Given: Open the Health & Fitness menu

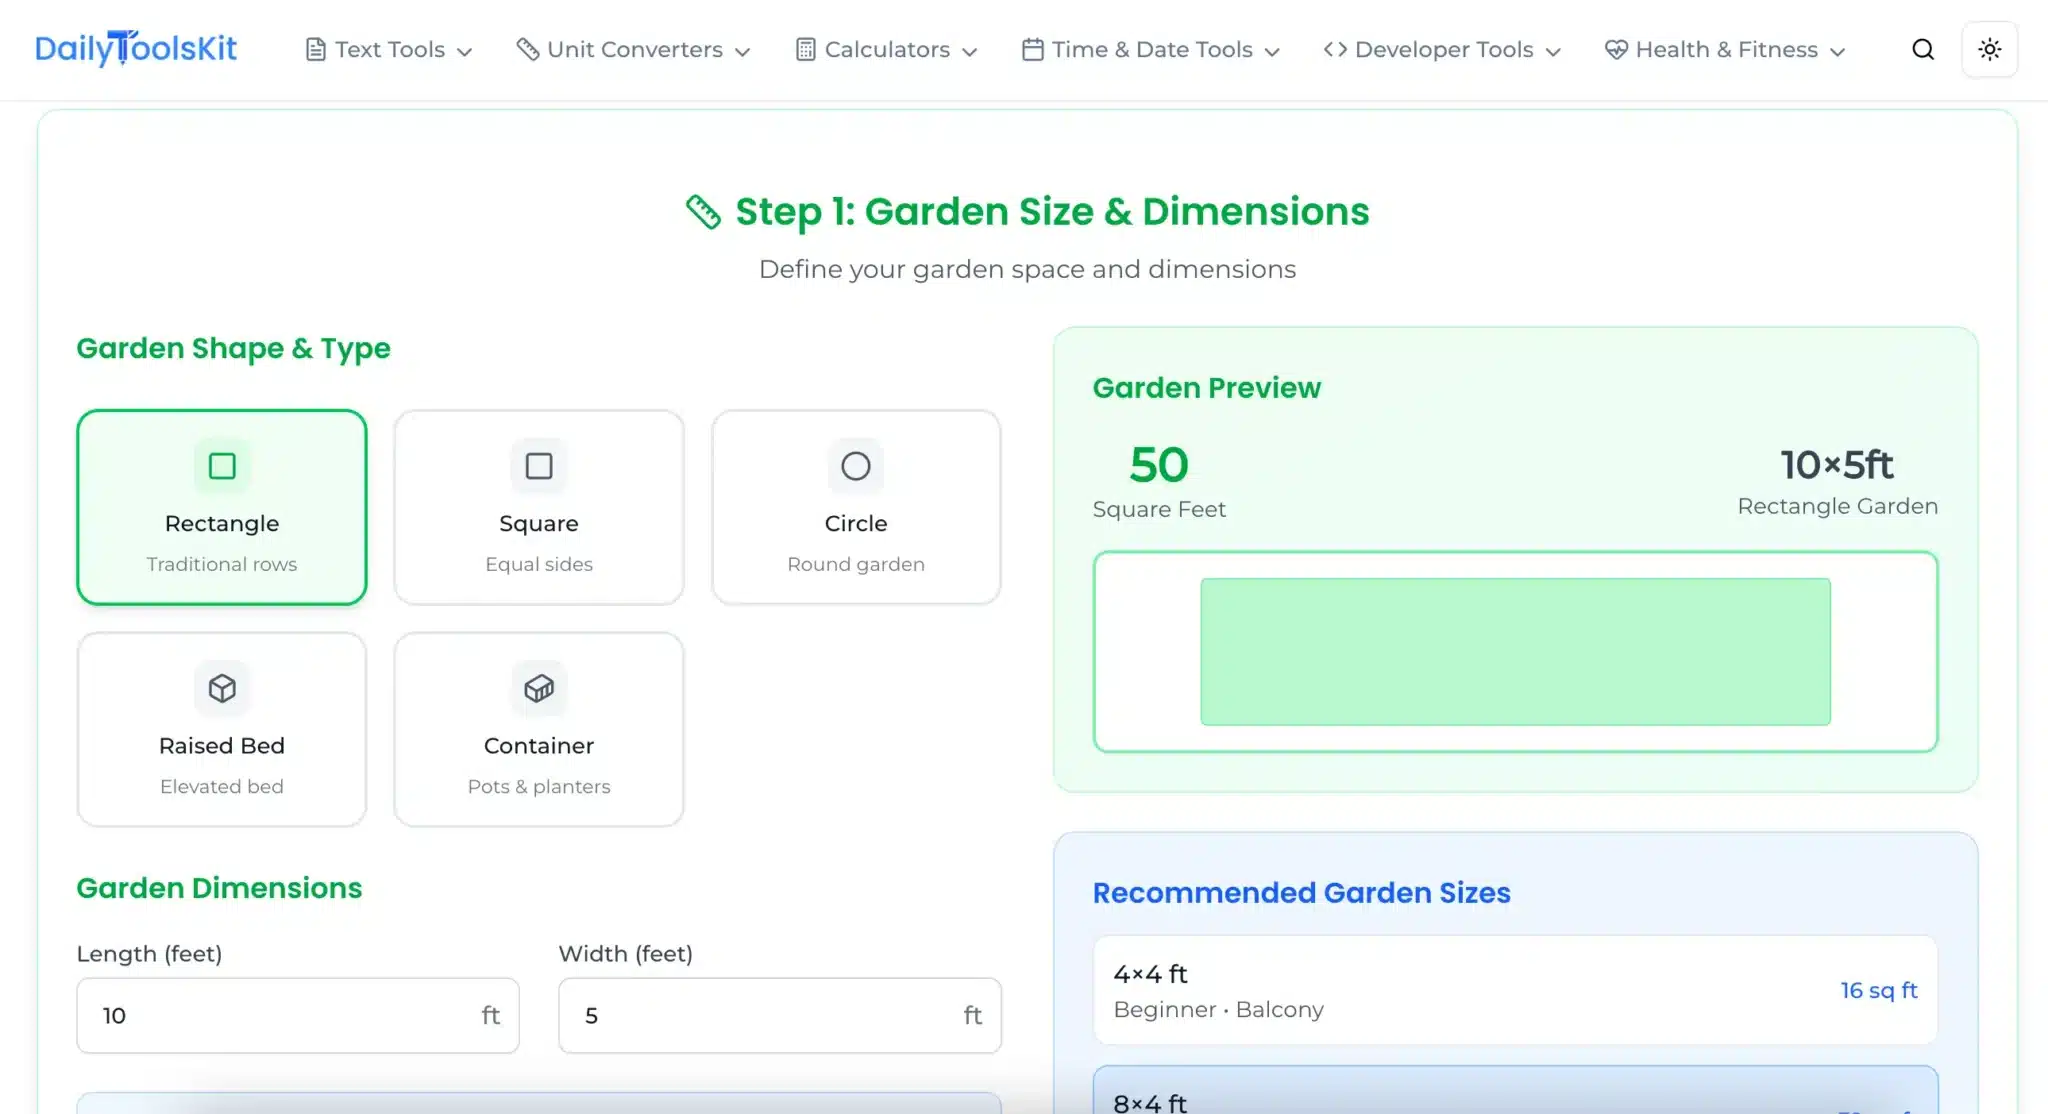Looking at the screenshot, I should click(x=1724, y=49).
